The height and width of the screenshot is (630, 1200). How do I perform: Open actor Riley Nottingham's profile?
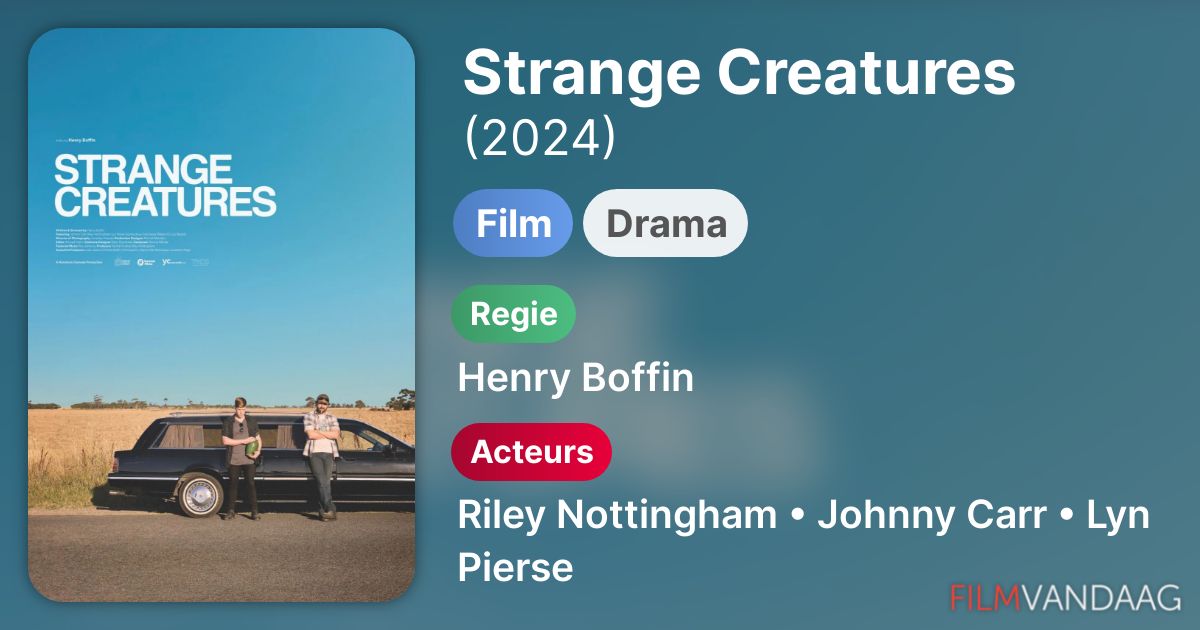pos(617,515)
